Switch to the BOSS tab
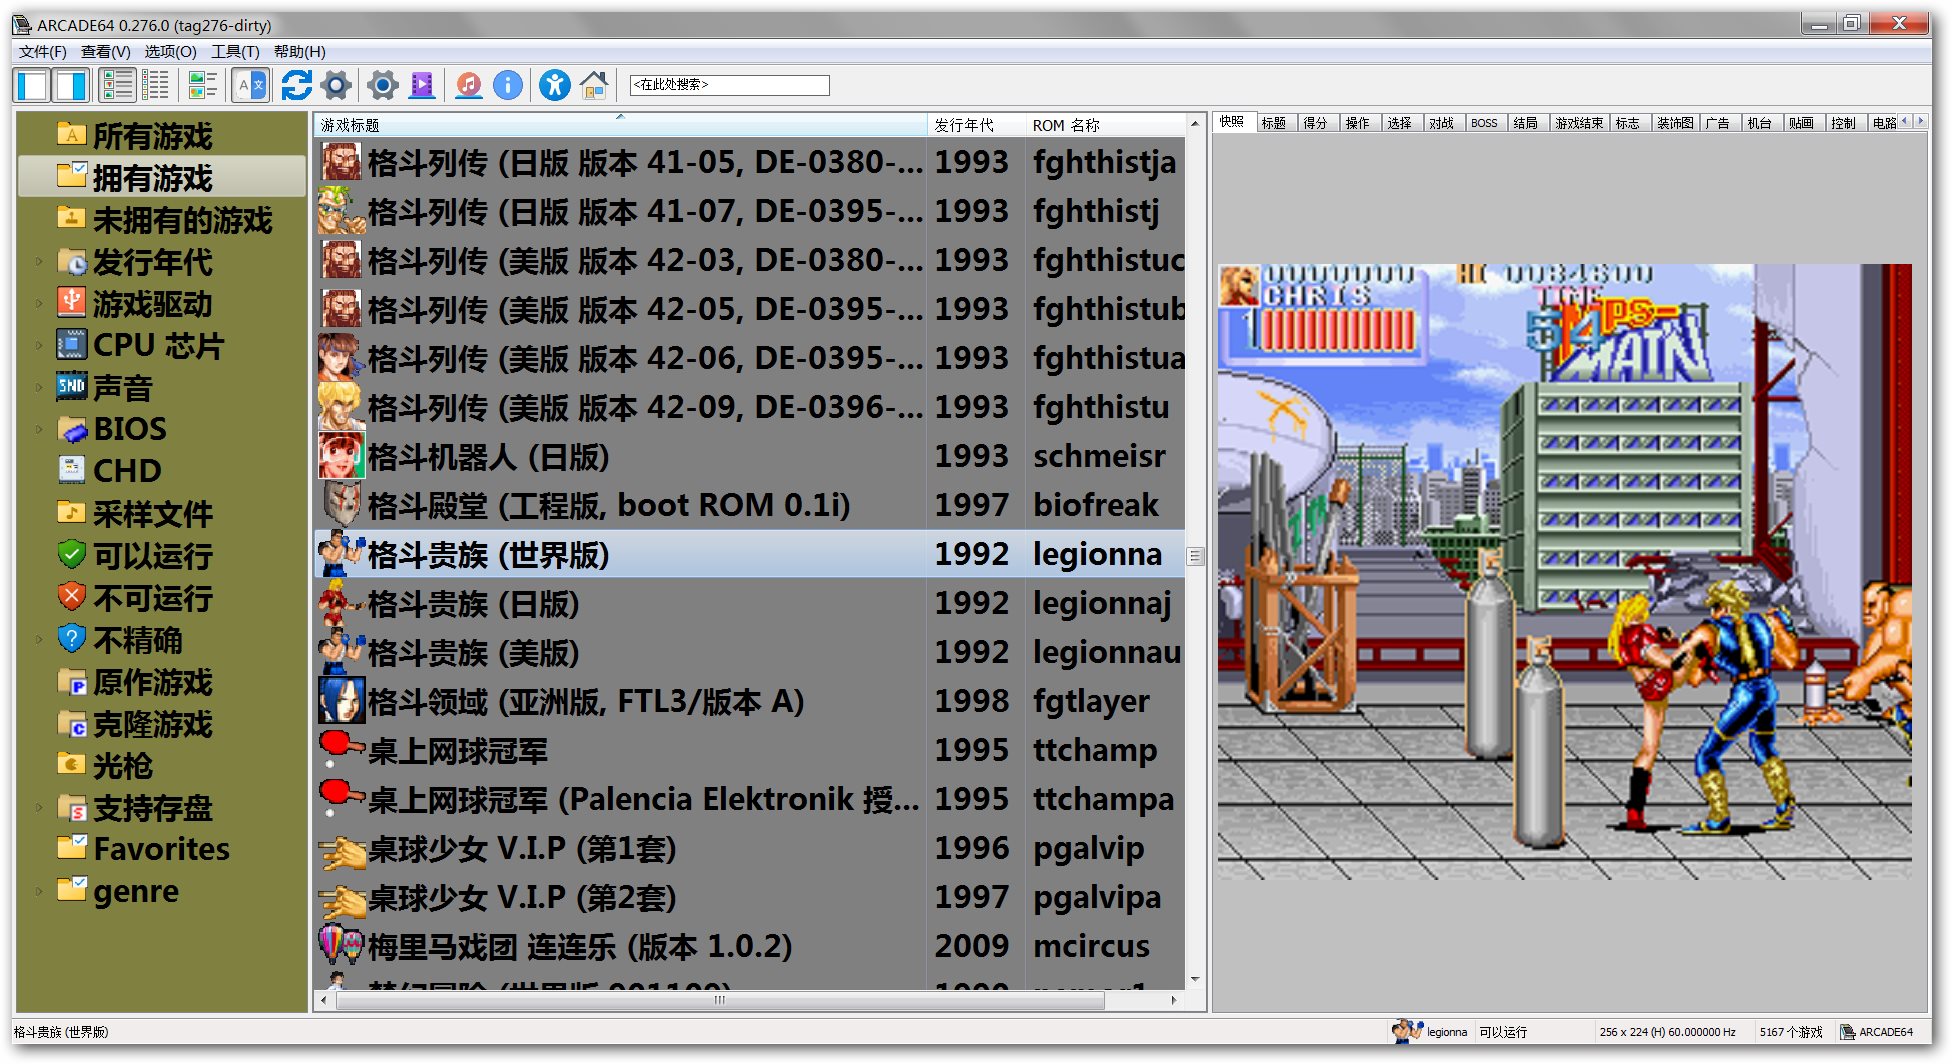Image resolution: width=1952 pixels, height=1064 pixels. (1484, 123)
